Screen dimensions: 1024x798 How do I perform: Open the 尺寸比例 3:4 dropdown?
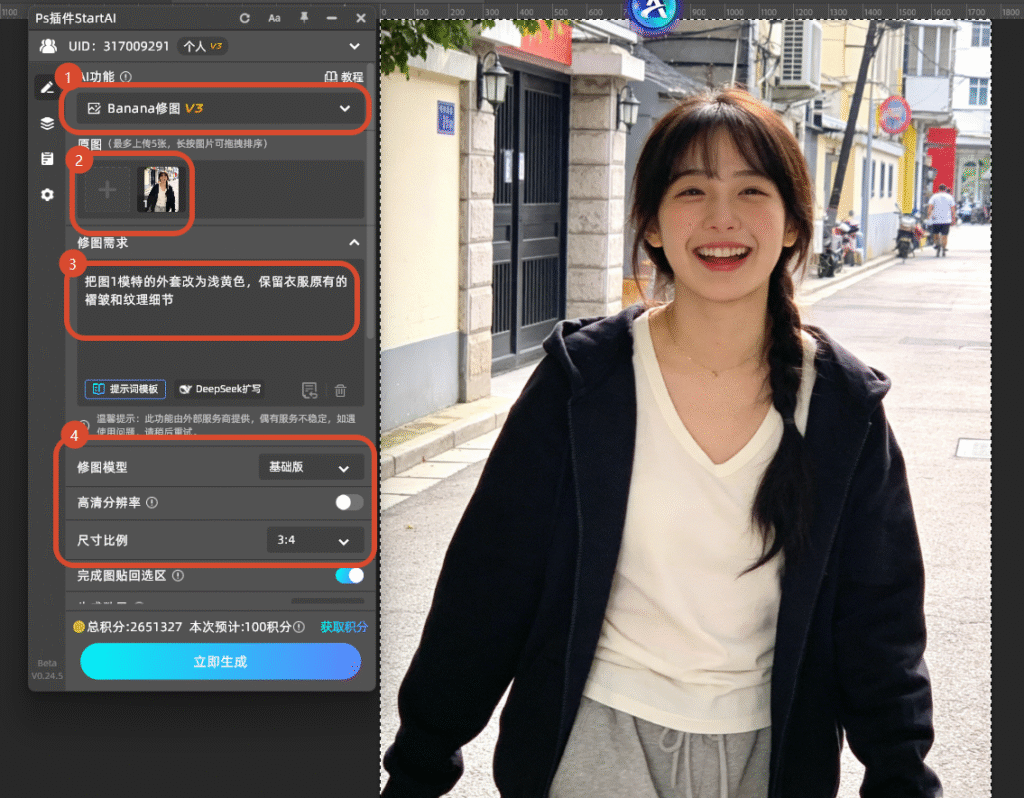[x=315, y=541]
